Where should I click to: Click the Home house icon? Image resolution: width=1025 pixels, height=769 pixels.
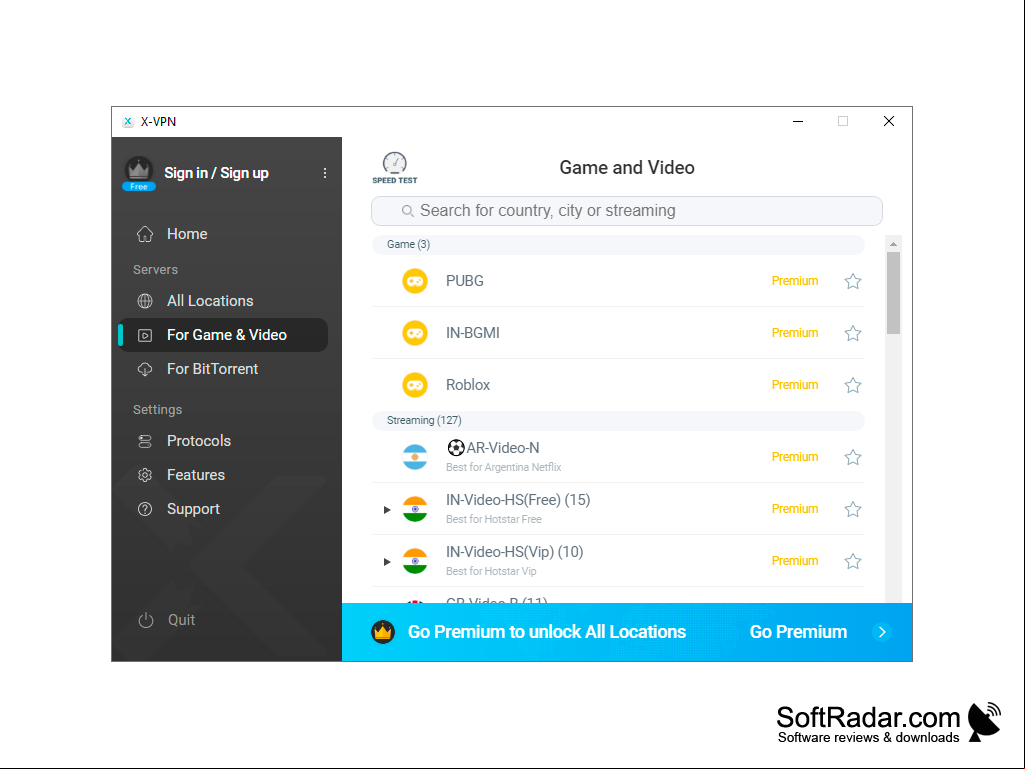[x=145, y=234]
